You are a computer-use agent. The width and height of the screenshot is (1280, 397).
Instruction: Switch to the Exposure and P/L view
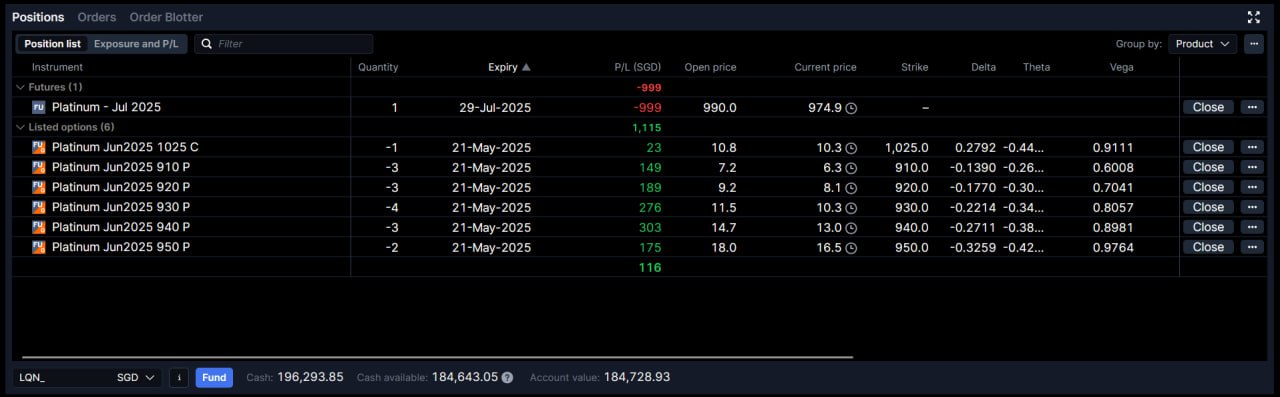(137, 44)
